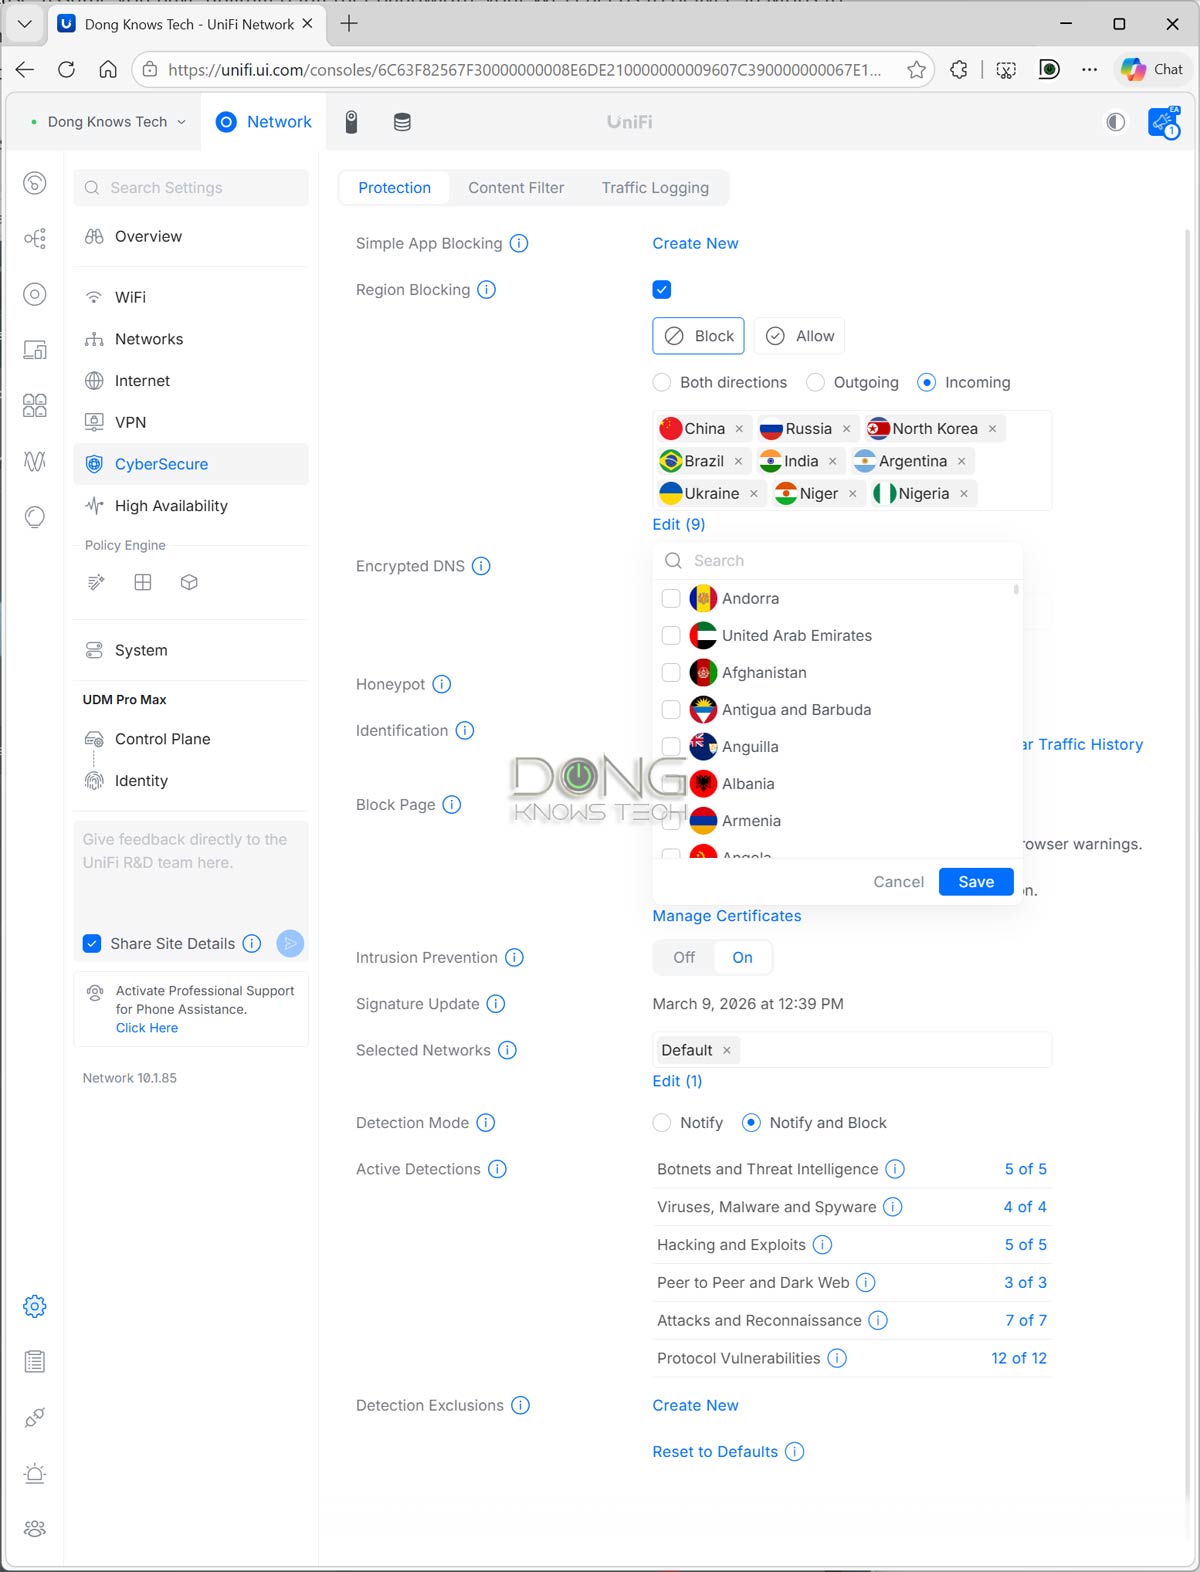Viewport: 1200px width, 1572px height.
Task: Select Allow mode for regions
Action: [x=800, y=336]
